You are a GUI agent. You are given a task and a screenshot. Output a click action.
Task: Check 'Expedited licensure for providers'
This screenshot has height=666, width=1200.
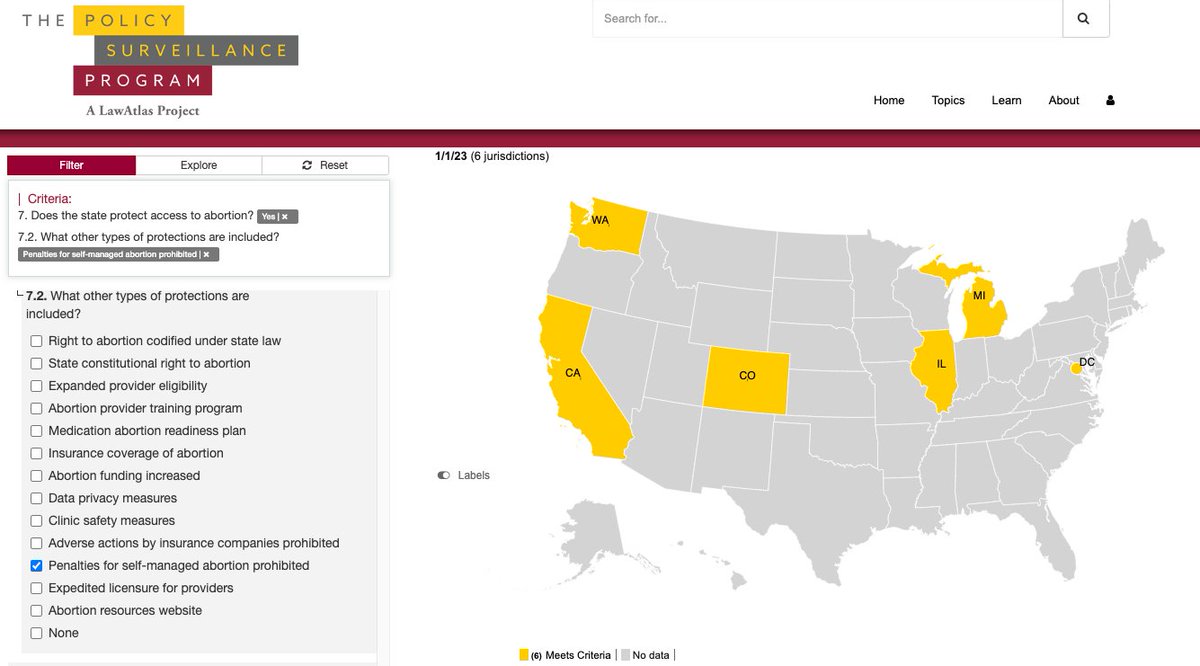37,588
